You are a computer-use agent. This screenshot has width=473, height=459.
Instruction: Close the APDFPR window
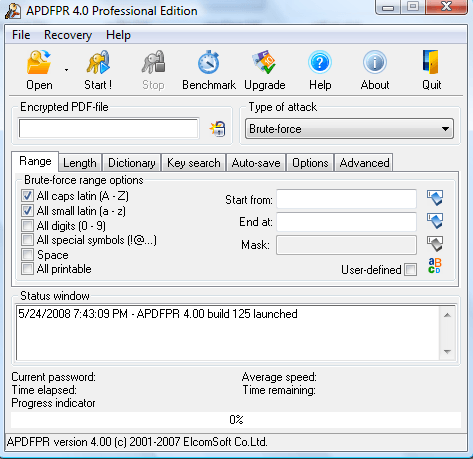point(446,7)
